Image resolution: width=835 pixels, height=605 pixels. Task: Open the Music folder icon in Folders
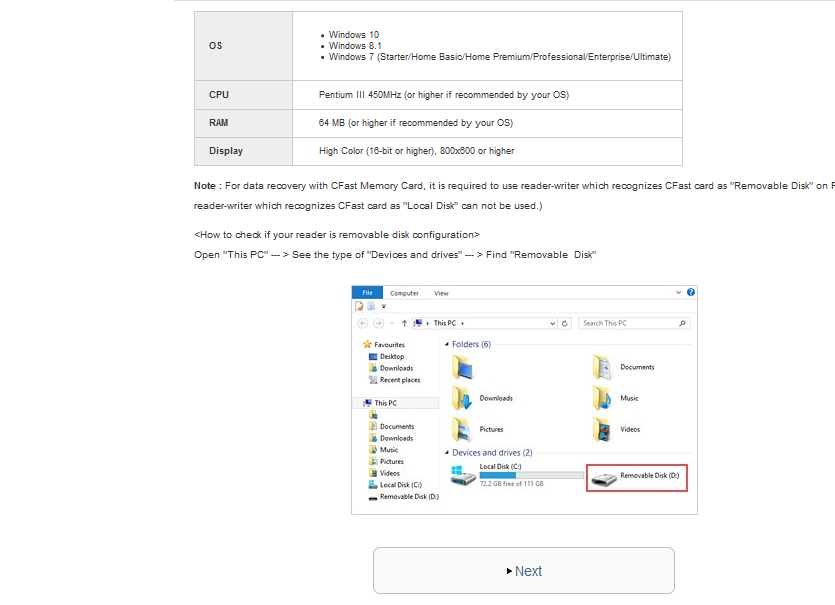[x=602, y=398]
